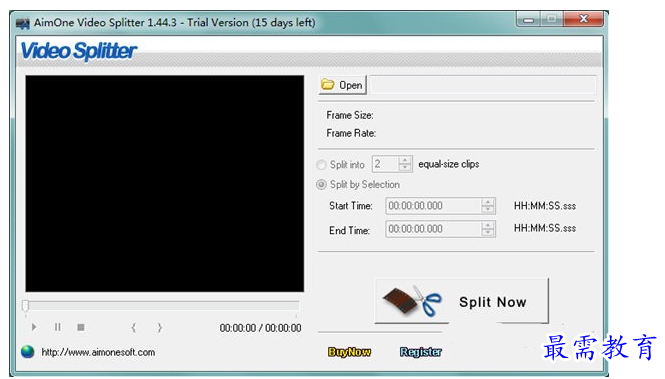The height and width of the screenshot is (379, 665).
Task: Select the Split by Selection radio button
Action: point(321,184)
